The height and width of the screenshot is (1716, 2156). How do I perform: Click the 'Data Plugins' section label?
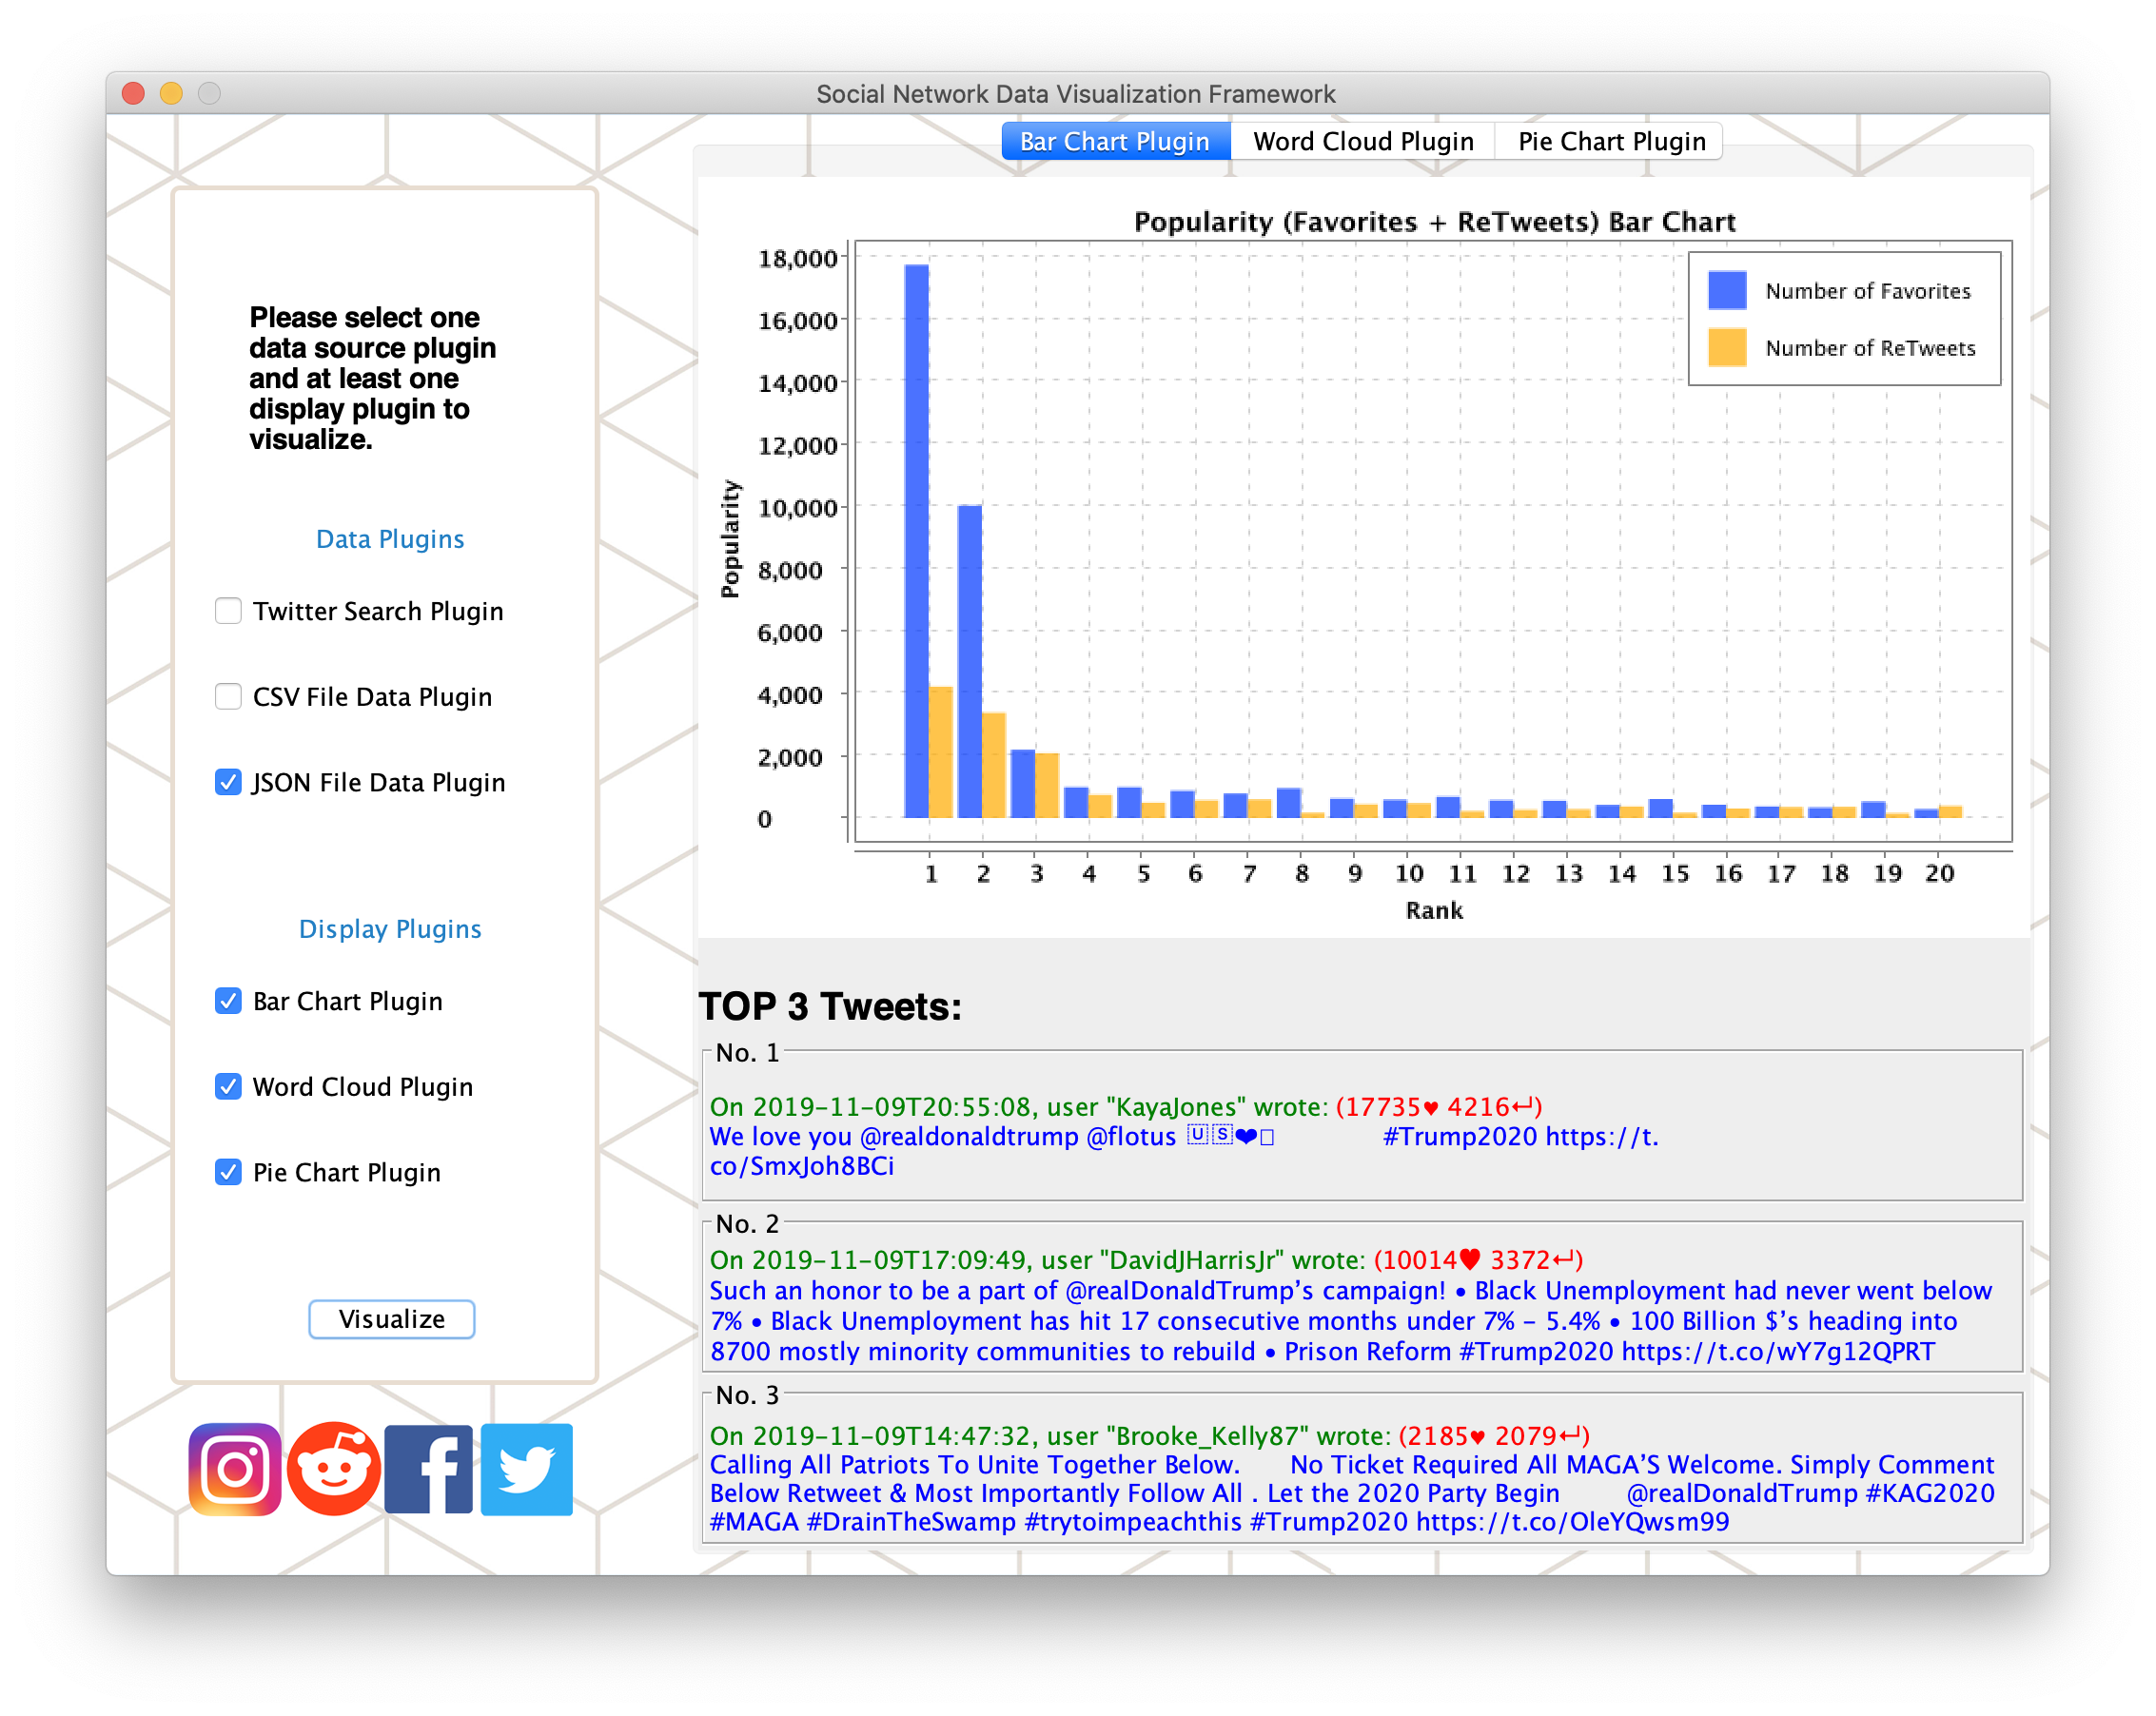pyautogui.click(x=390, y=539)
